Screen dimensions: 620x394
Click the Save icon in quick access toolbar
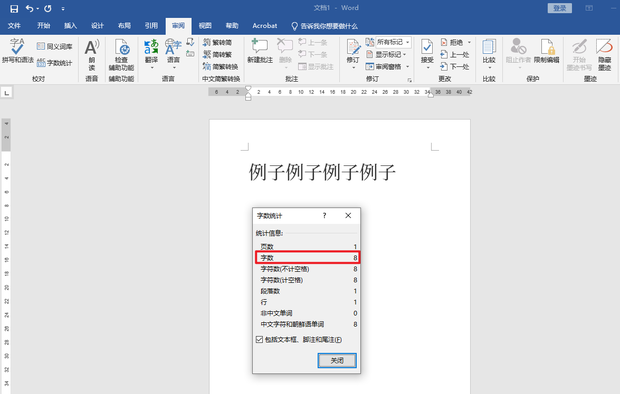(x=14, y=8)
